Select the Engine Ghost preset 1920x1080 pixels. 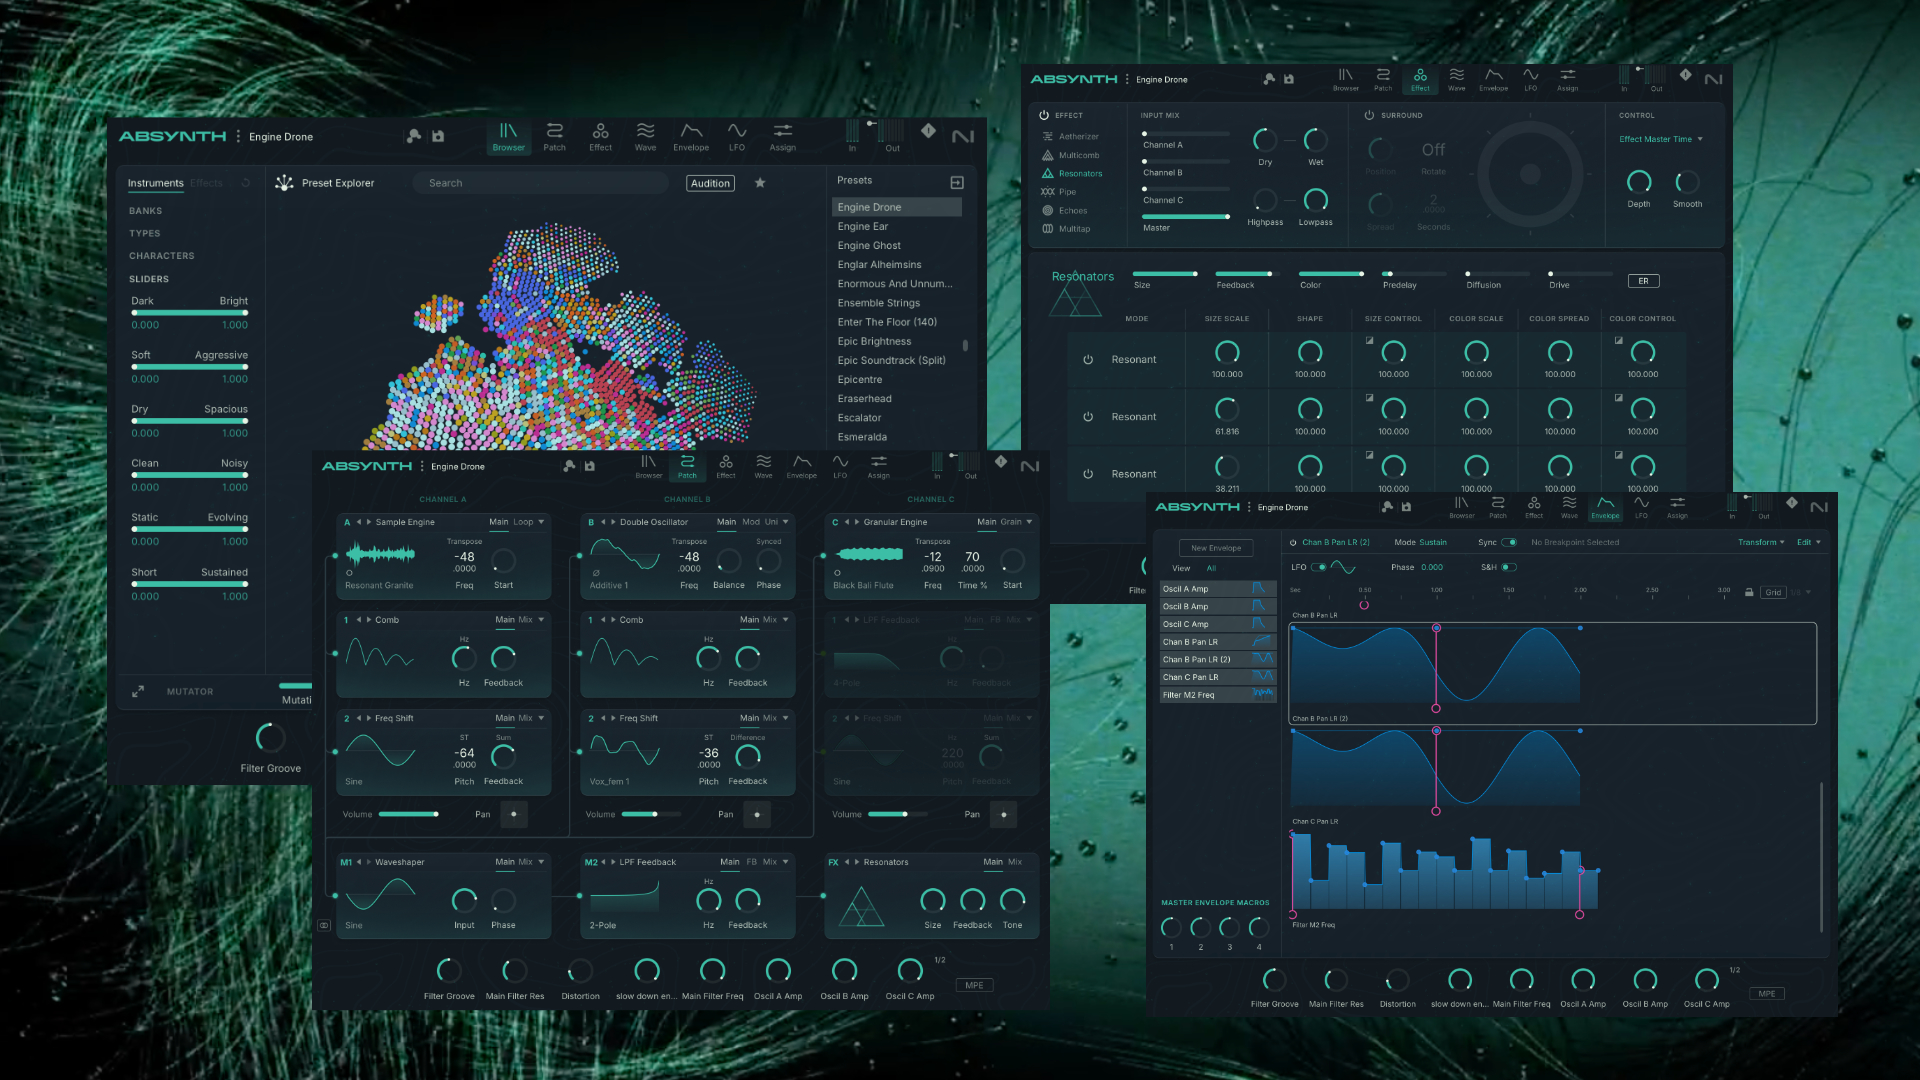point(869,245)
